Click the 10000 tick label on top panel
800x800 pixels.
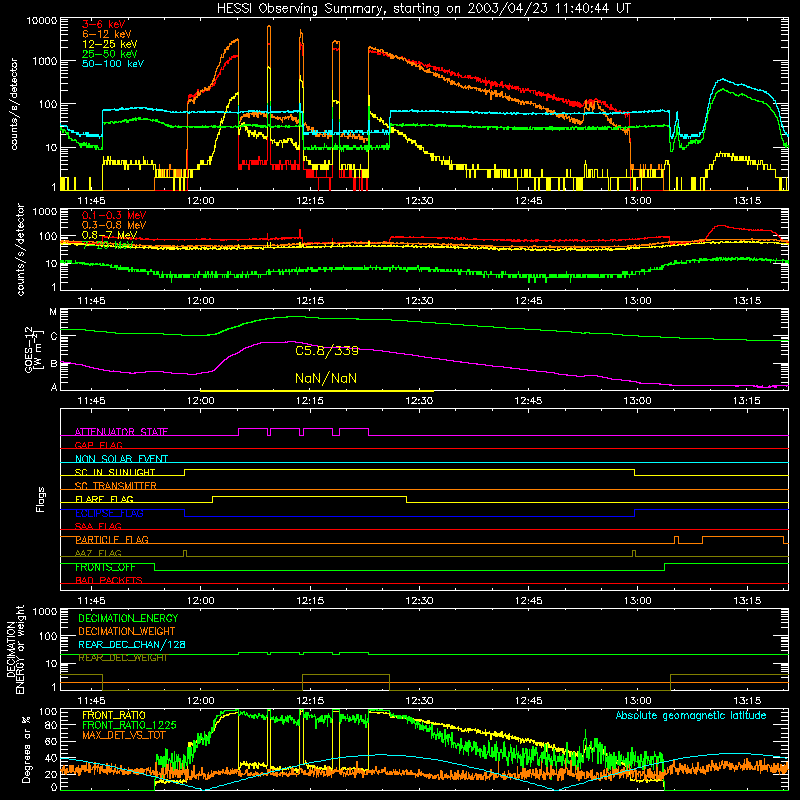pos(42,20)
